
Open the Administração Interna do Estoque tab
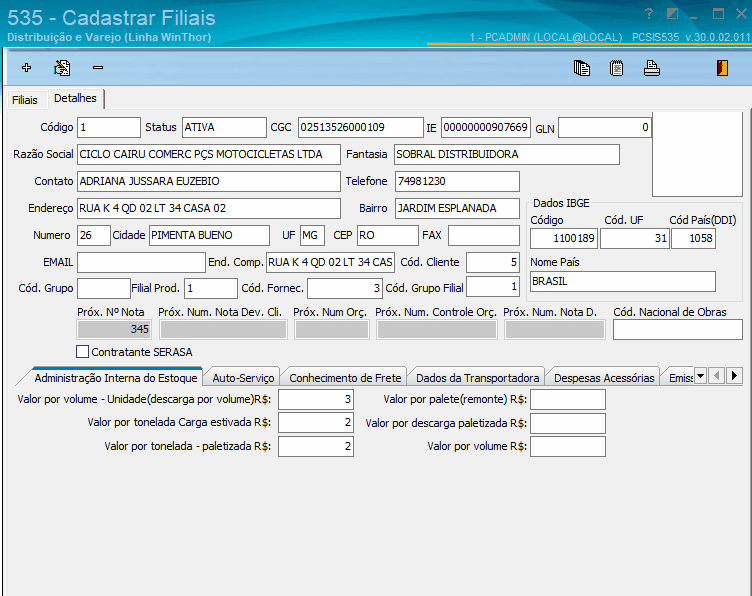point(116,378)
